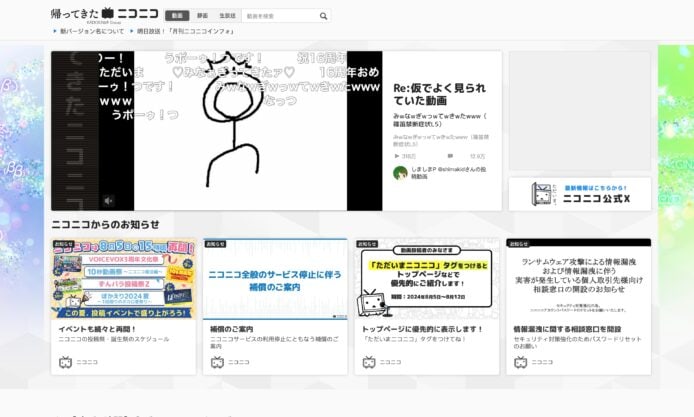Click the しましまP uploader avatar
Image resolution: width=694 pixels, height=417 pixels.
(x=400, y=173)
